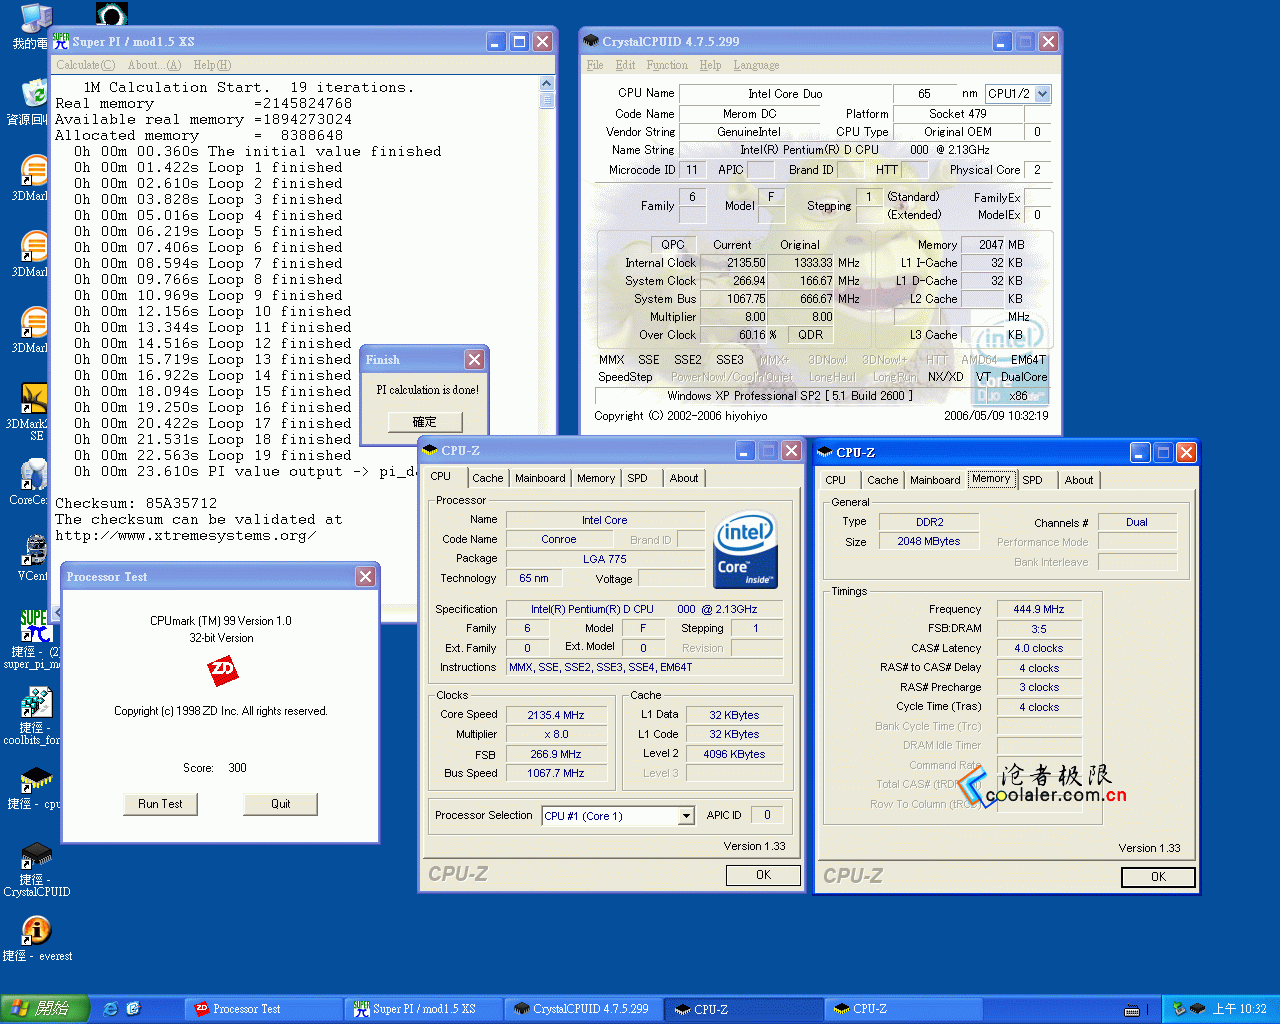The height and width of the screenshot is (1024, 1280).
Task: Select the Mainboard tab in the CPU-Z window showing Processor info
Action: (x=540, y=478)
